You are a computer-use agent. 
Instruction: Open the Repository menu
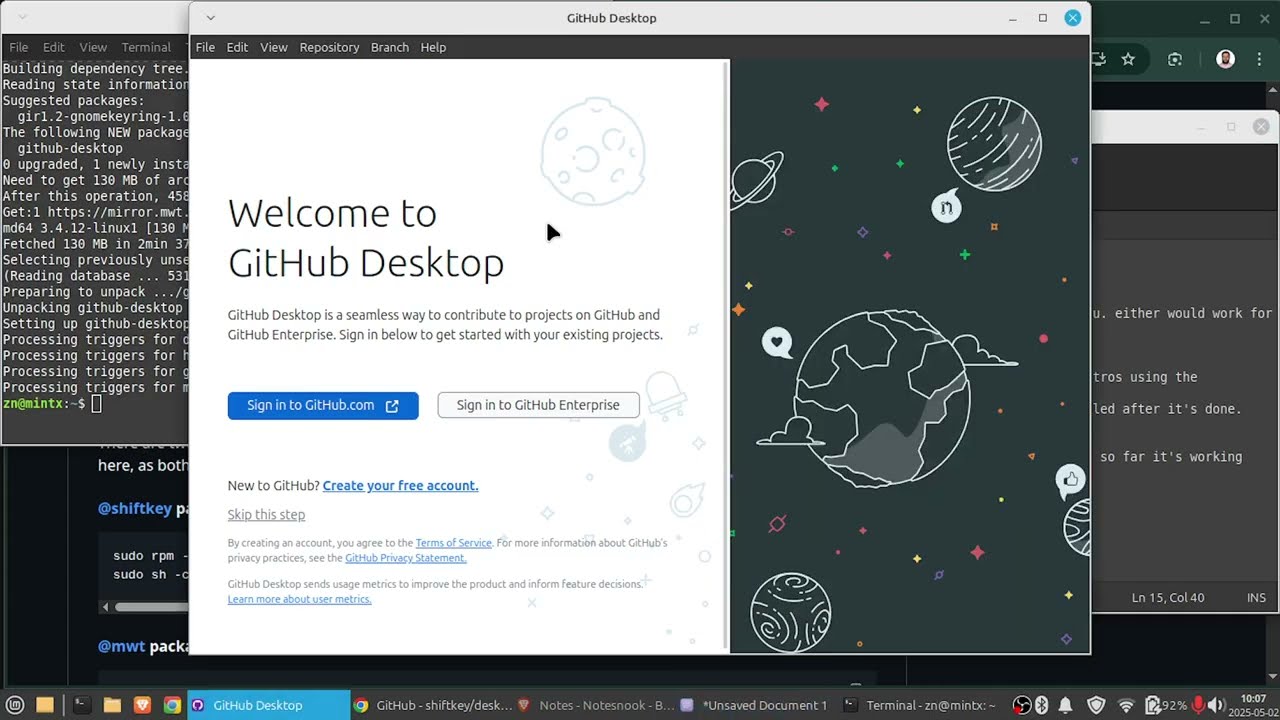329,47
